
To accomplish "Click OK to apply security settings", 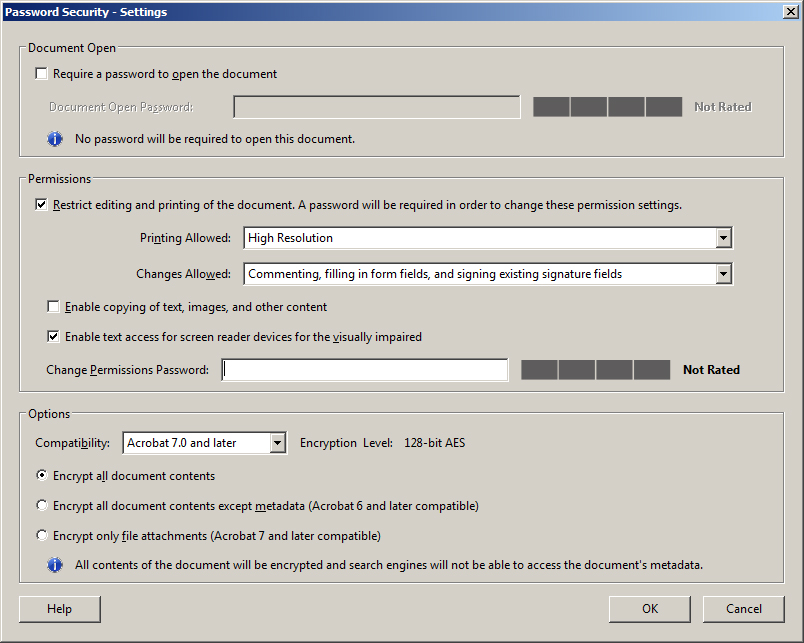I will [x=649, y=609].
